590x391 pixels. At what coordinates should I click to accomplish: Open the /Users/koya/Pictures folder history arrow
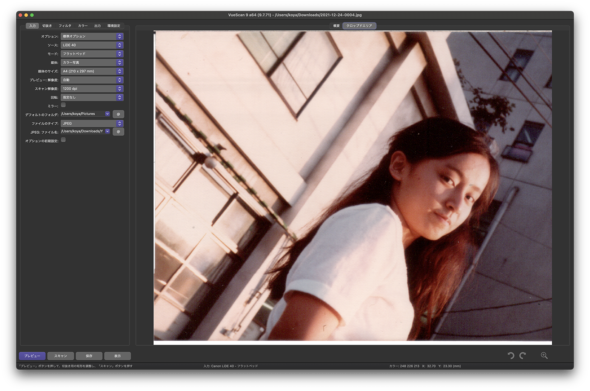(x=108, y=114)
